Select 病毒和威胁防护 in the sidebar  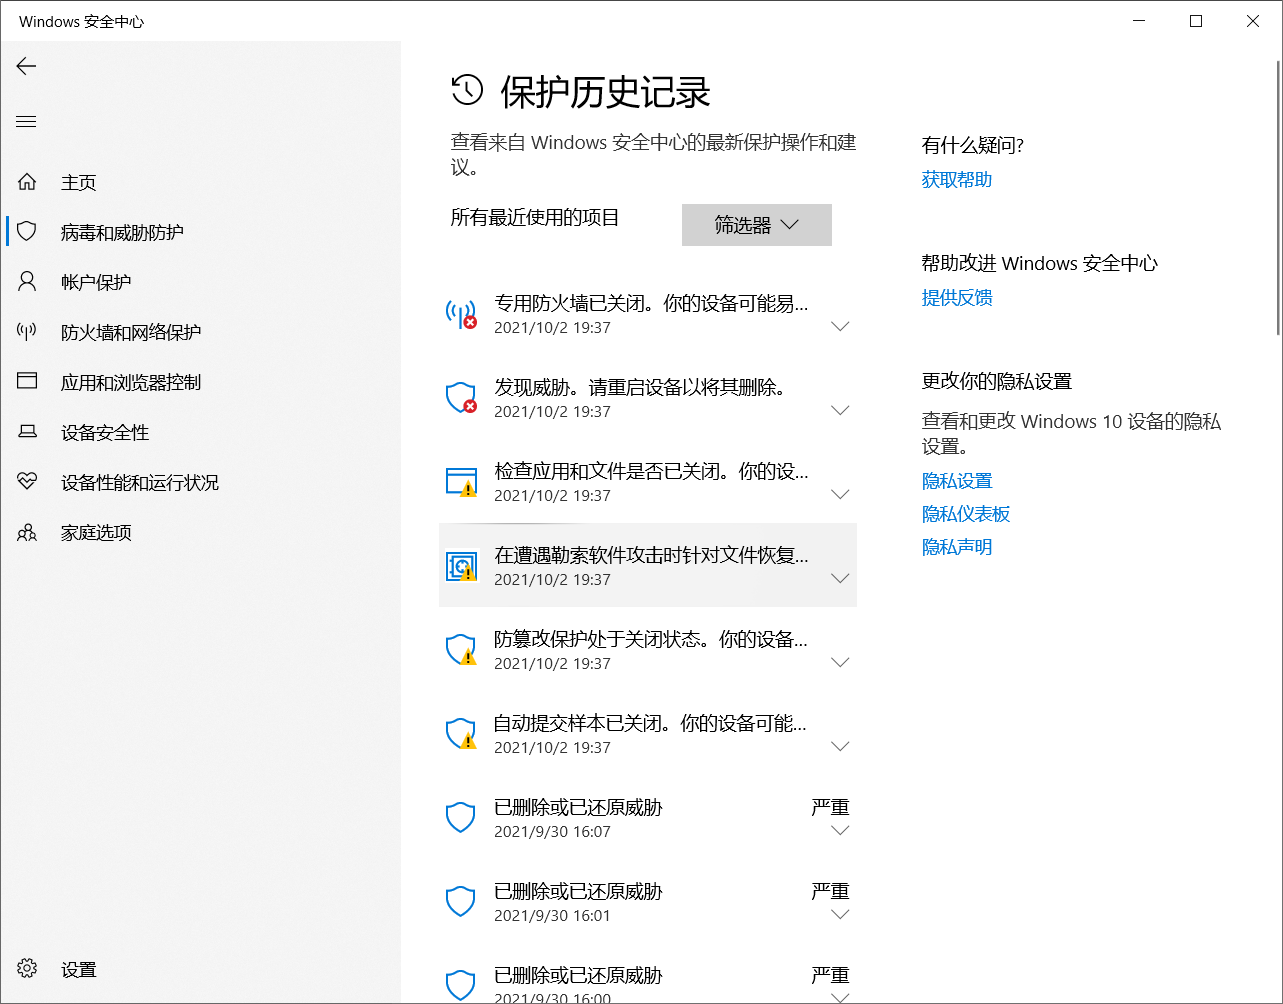pyautogui.click(x=122, y=232)
